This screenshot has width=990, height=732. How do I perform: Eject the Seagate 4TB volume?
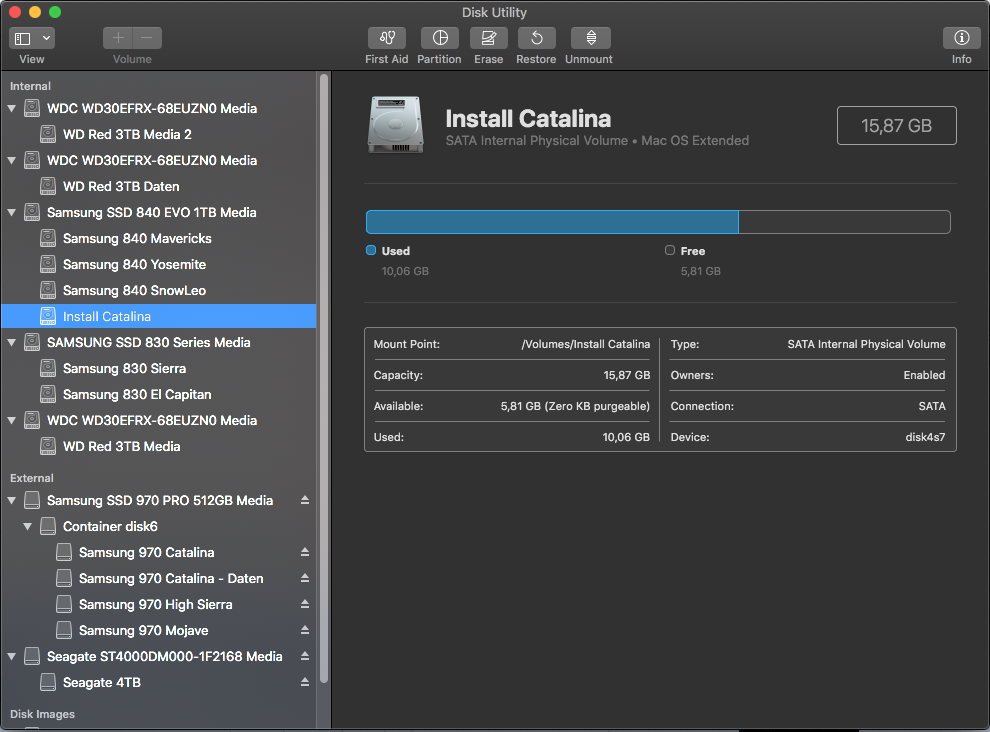click(x=305, y=682)
